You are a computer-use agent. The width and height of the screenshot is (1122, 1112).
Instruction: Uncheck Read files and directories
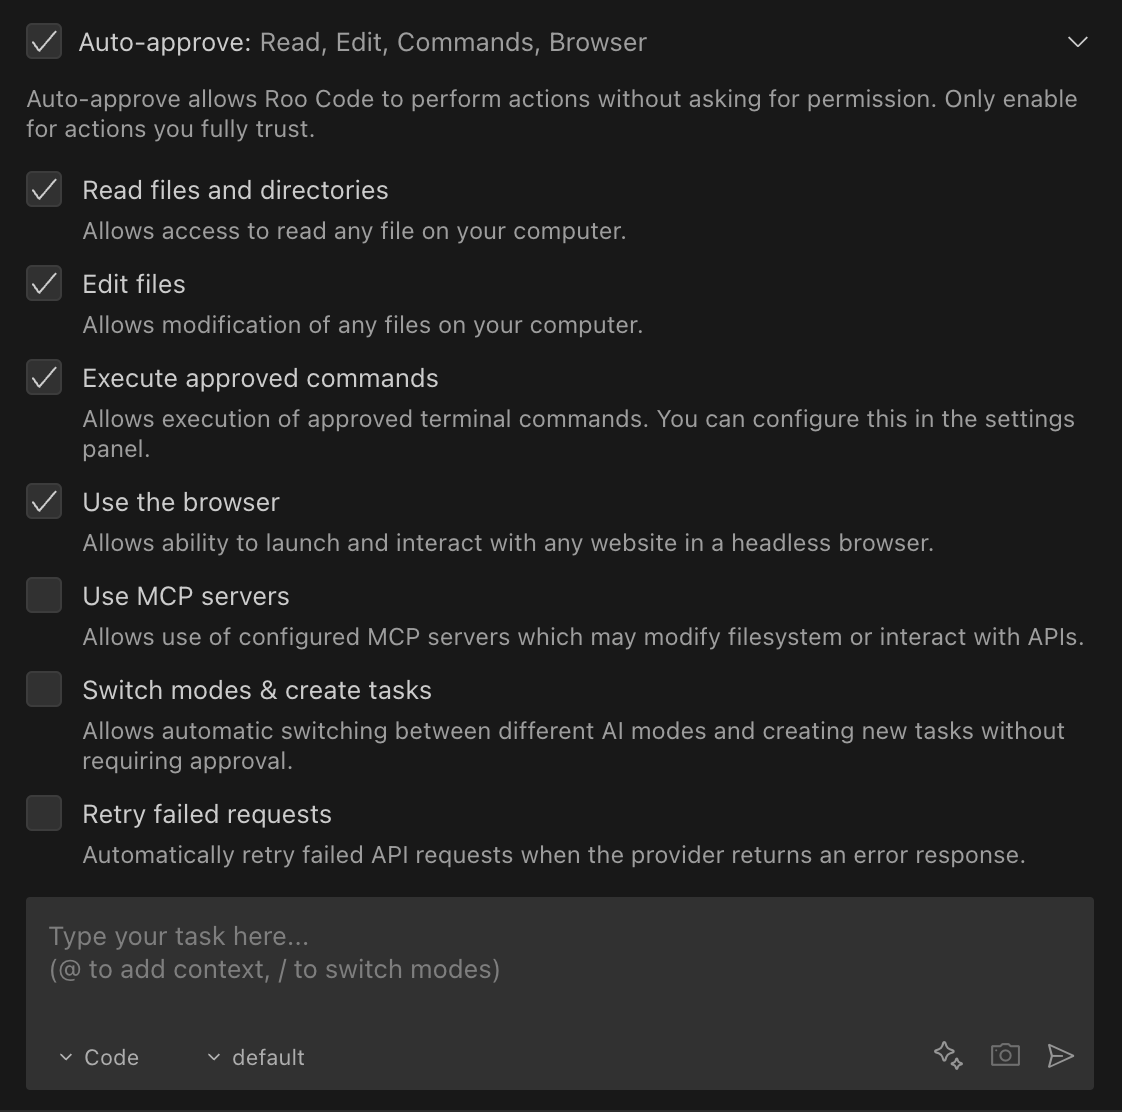44,190
